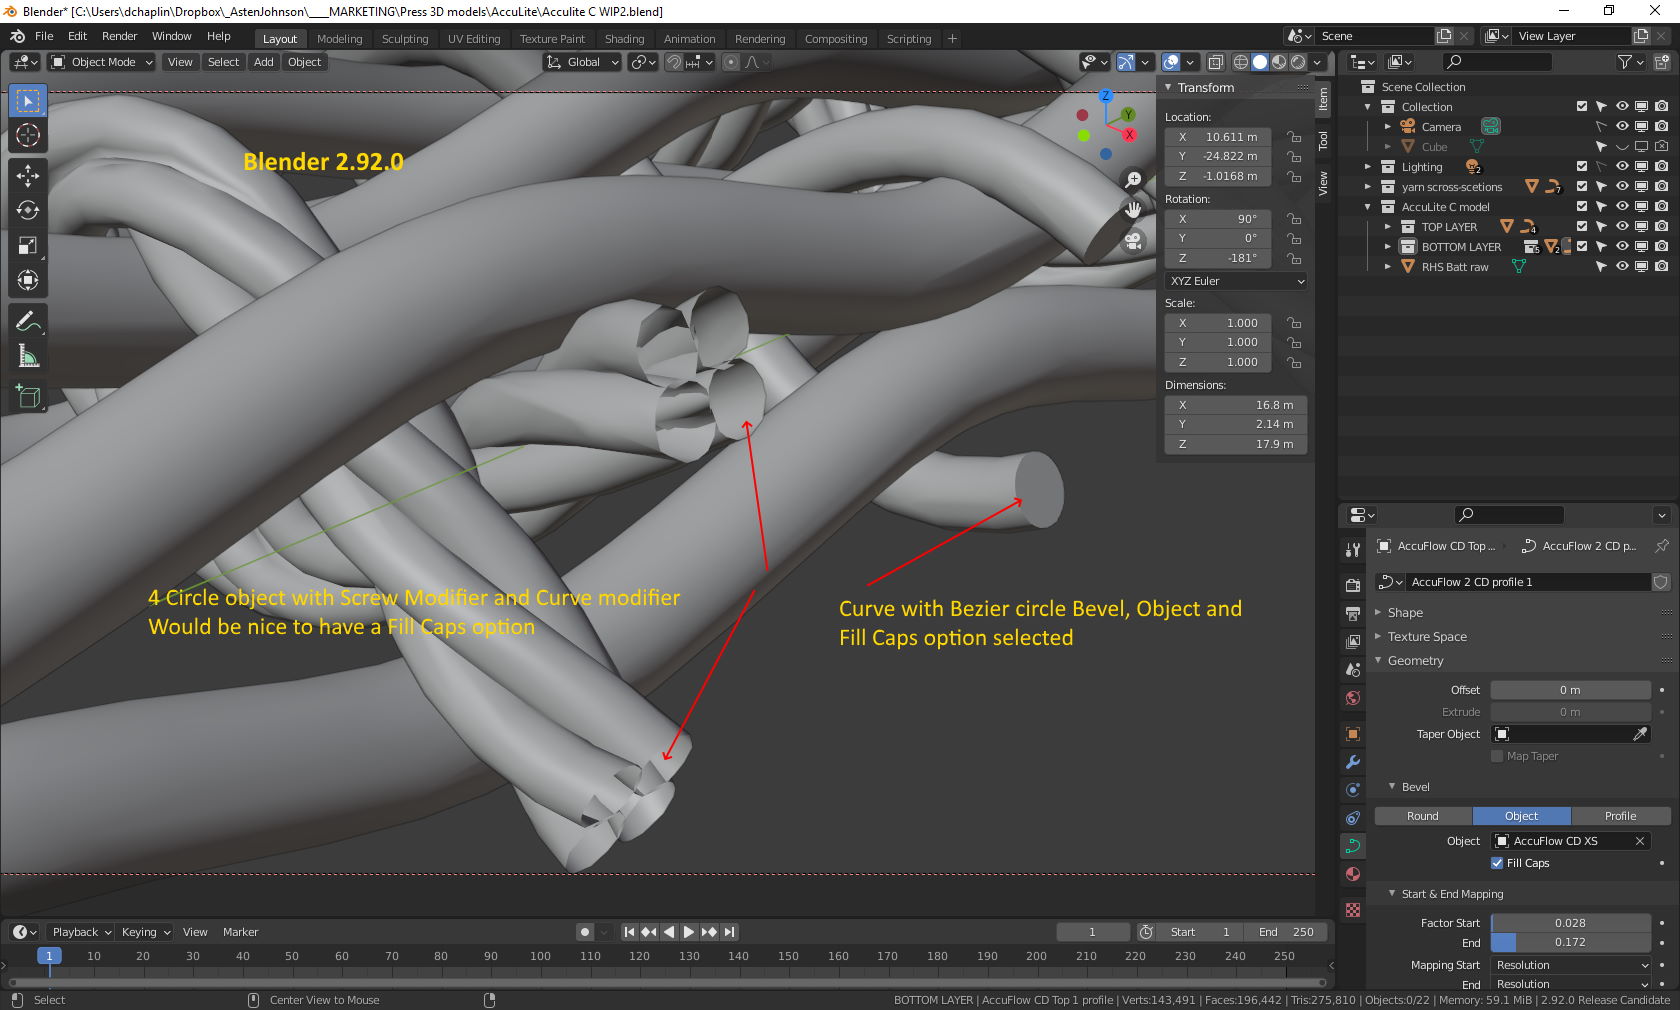Open the Object Mode dropdown
Image resolution: width=1680 pixels, height=1010 pixels.
(102, 62)
